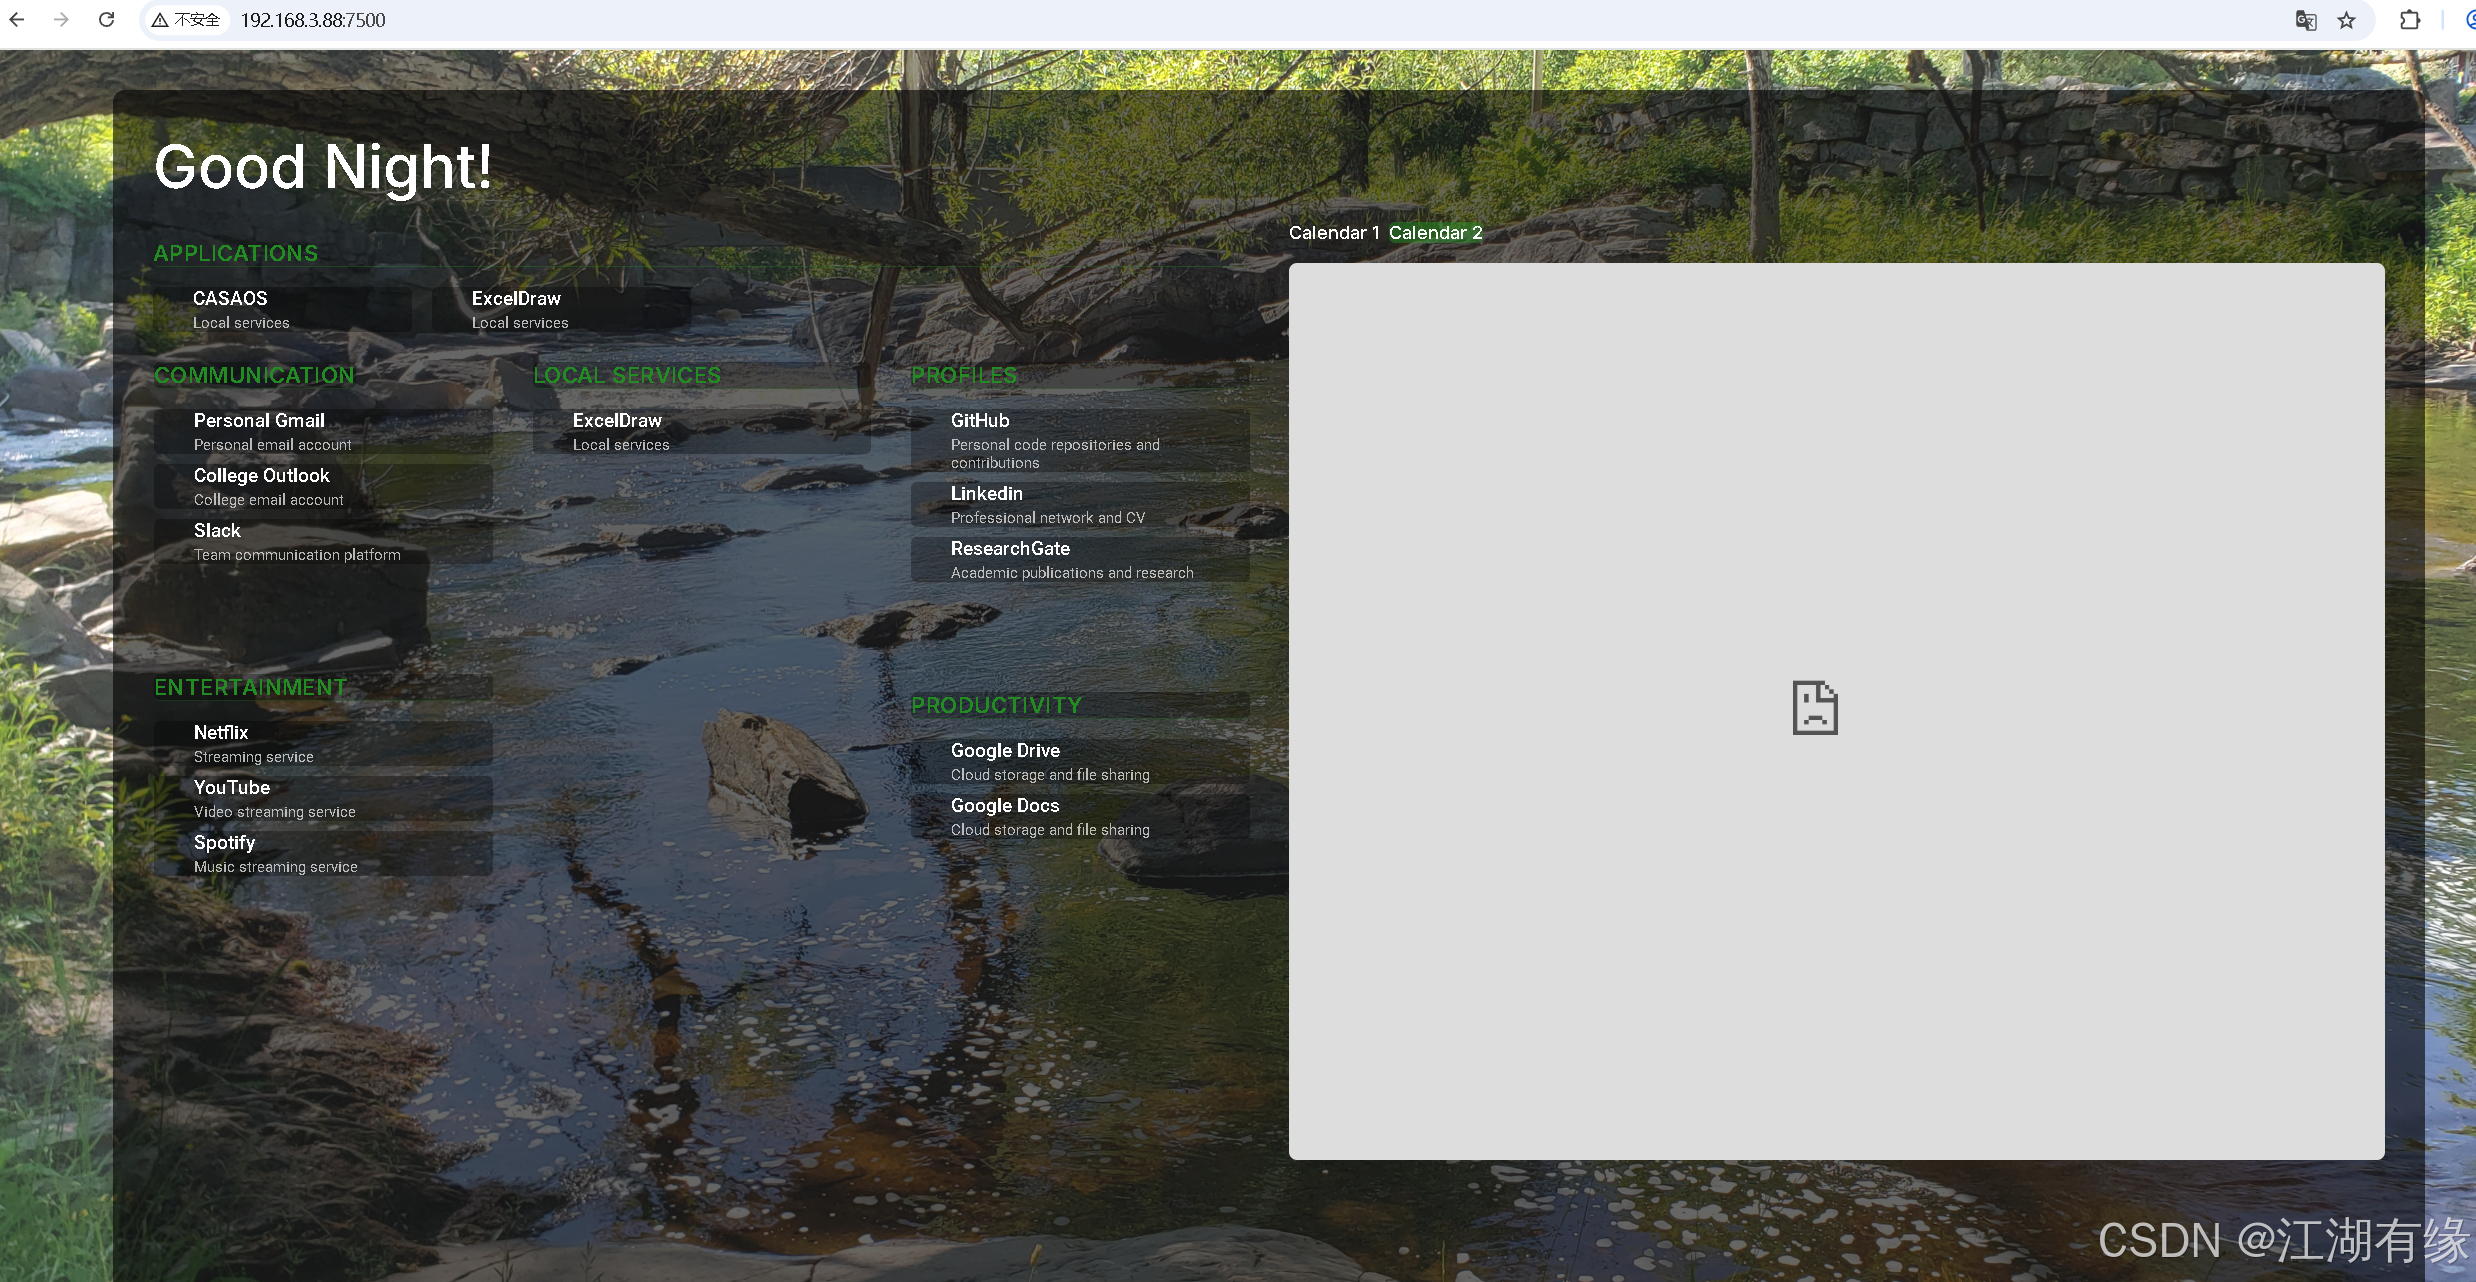The image size is (2476, 1282).
Task: Open Google Drive link
Action: (1005, 751)
